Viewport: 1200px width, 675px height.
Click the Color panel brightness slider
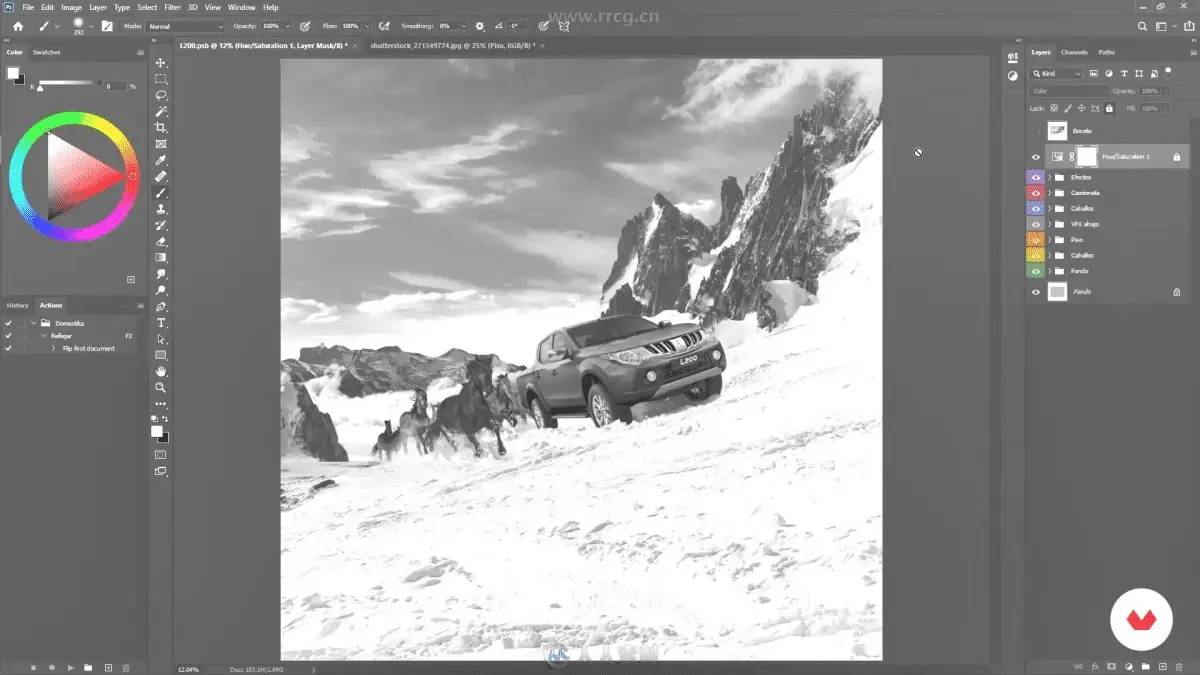[68, 83]
